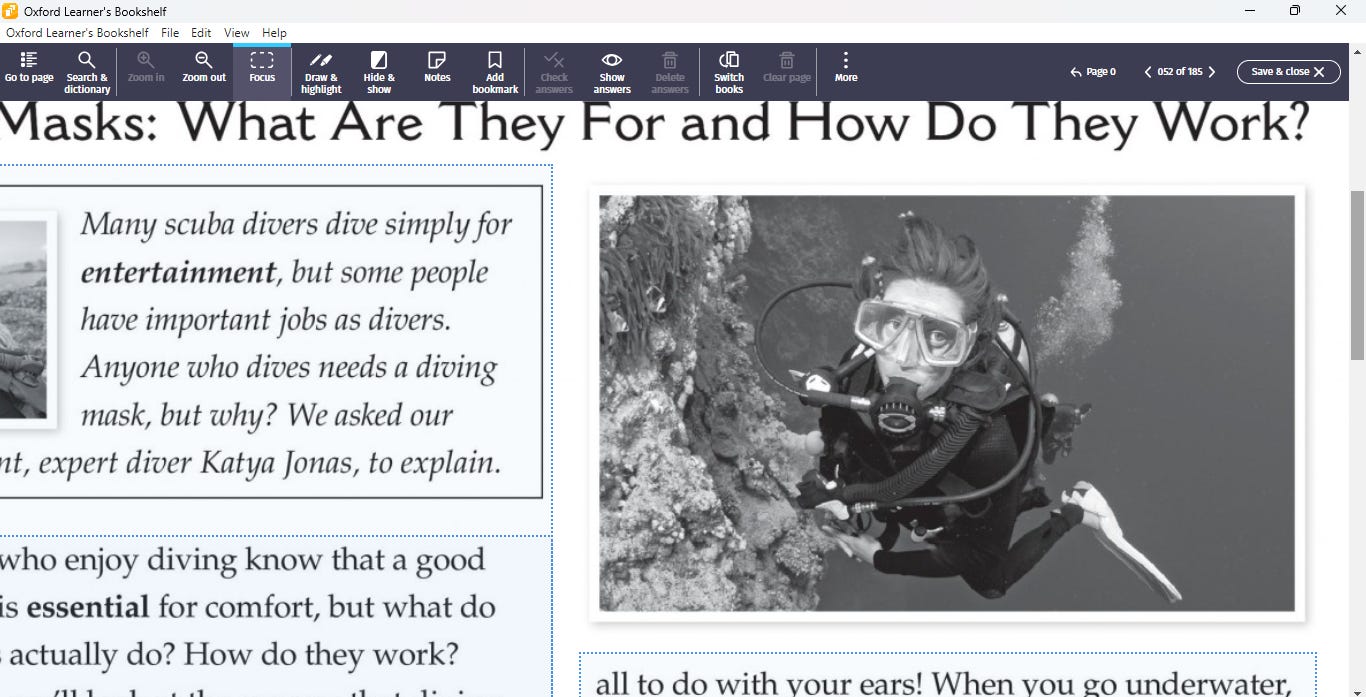Screen dimensions: 1366x697
Task: Click the small partial photo at left
Action: 23,319
